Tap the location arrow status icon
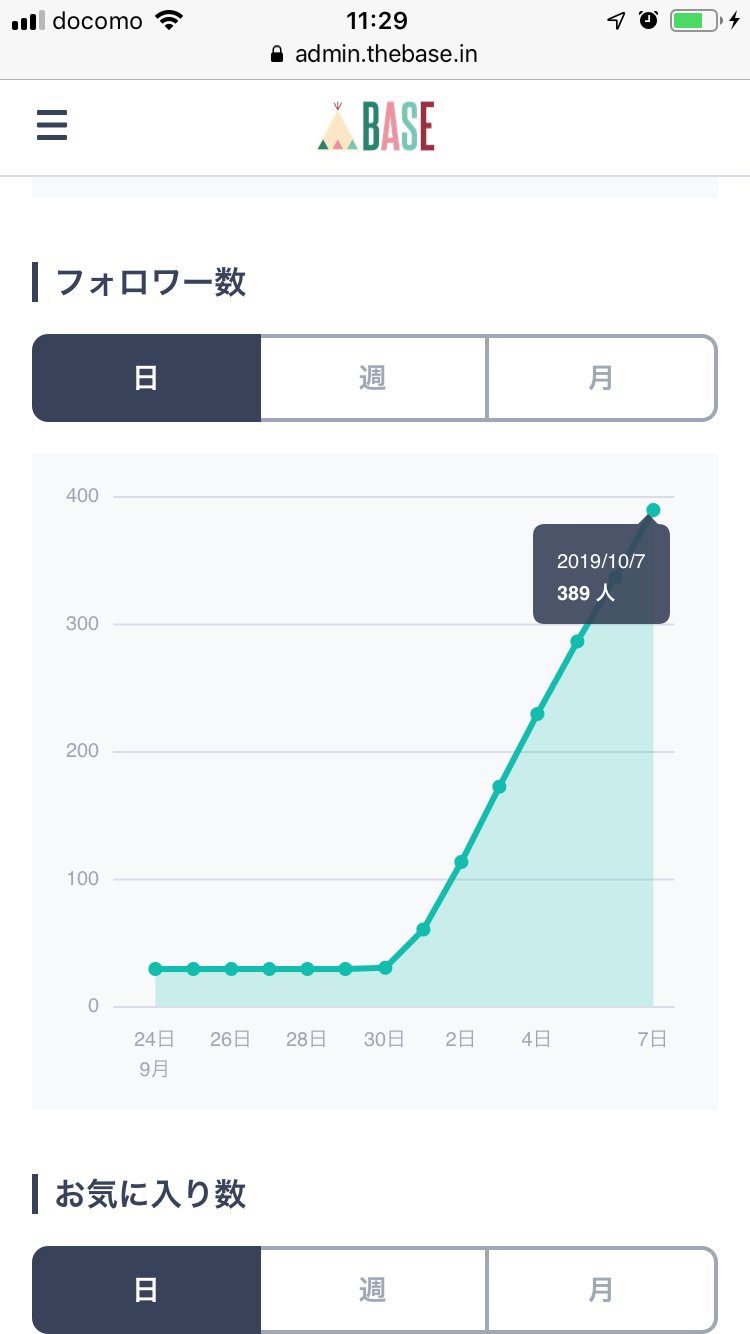Image resolution: width=750 pixels, height=1334 pixels. [x=617, y=20]
